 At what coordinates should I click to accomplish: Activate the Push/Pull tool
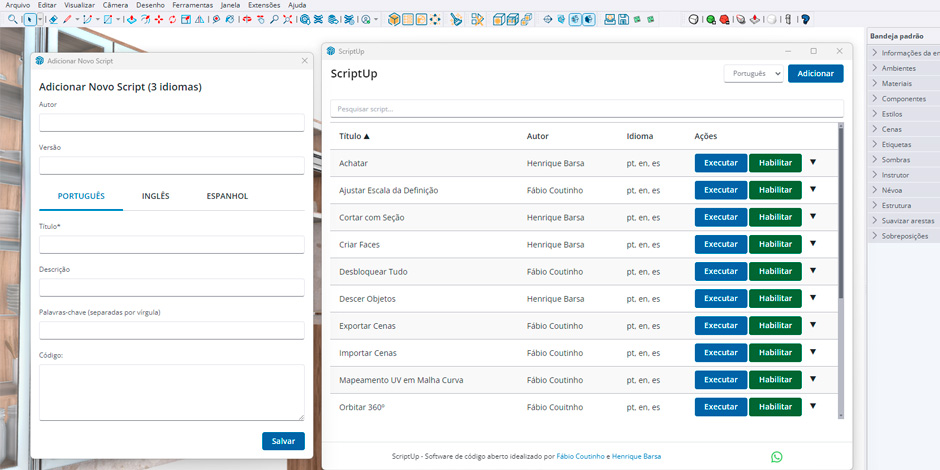(131, 19)
